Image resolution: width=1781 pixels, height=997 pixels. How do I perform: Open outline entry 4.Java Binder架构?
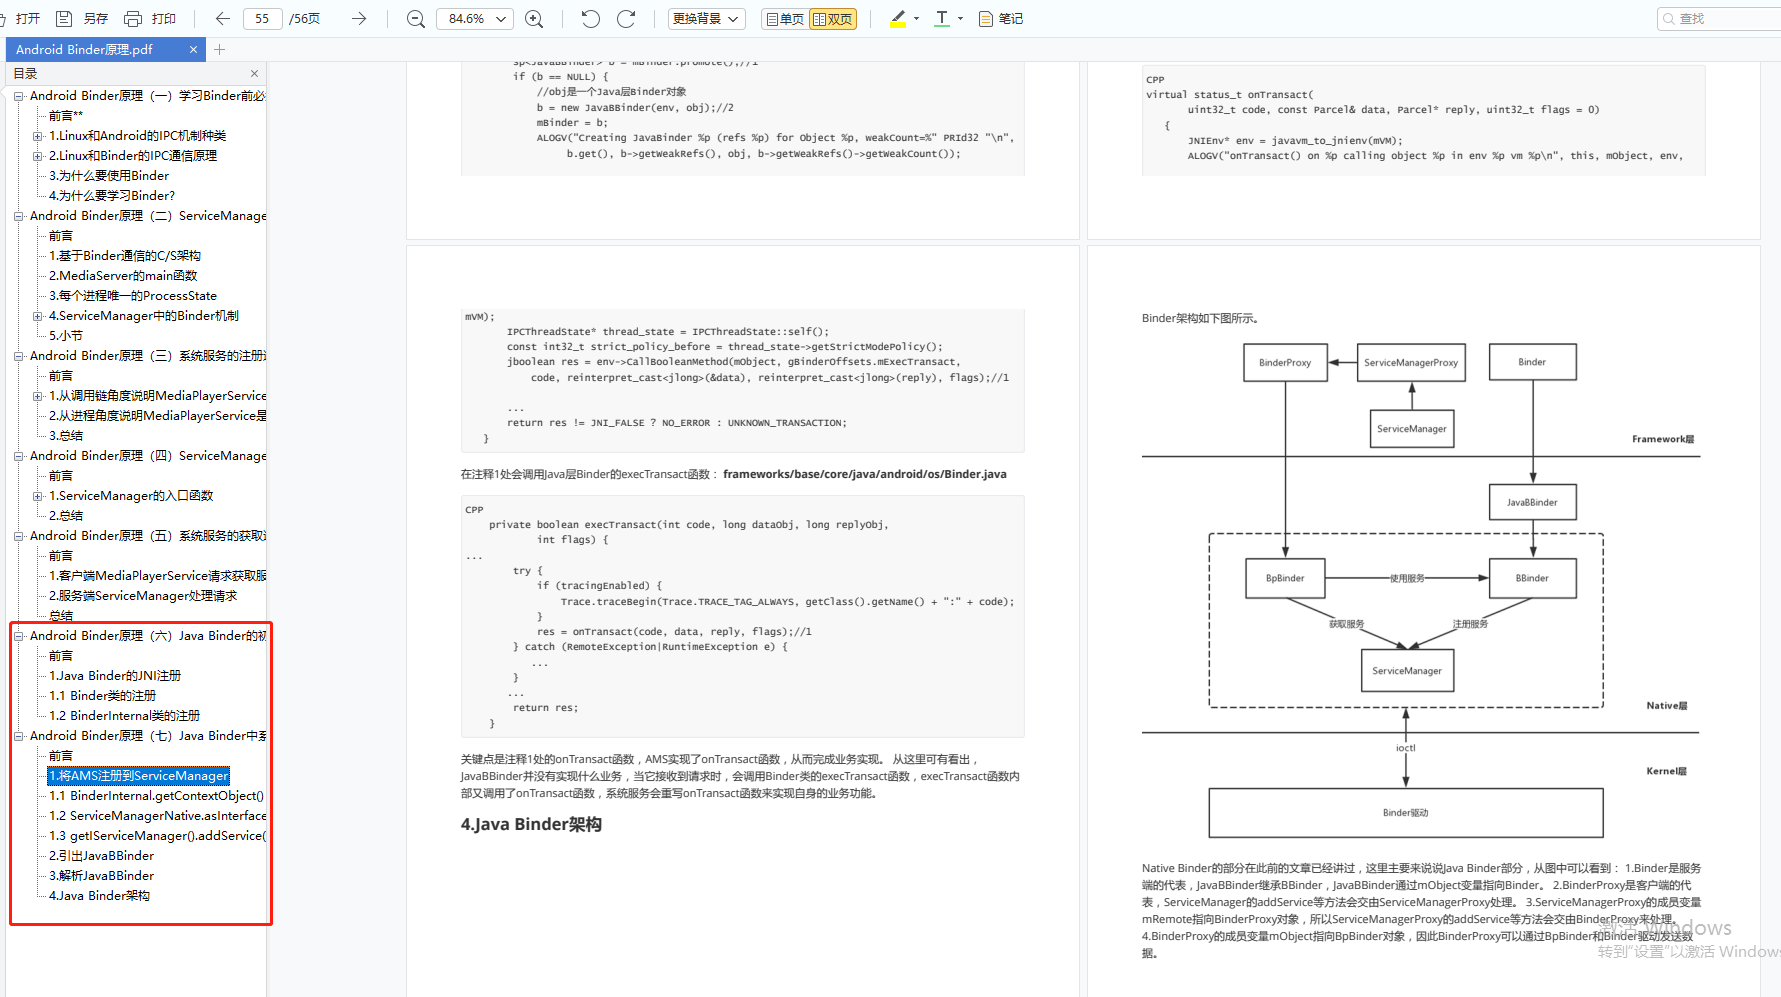(100, 896)
